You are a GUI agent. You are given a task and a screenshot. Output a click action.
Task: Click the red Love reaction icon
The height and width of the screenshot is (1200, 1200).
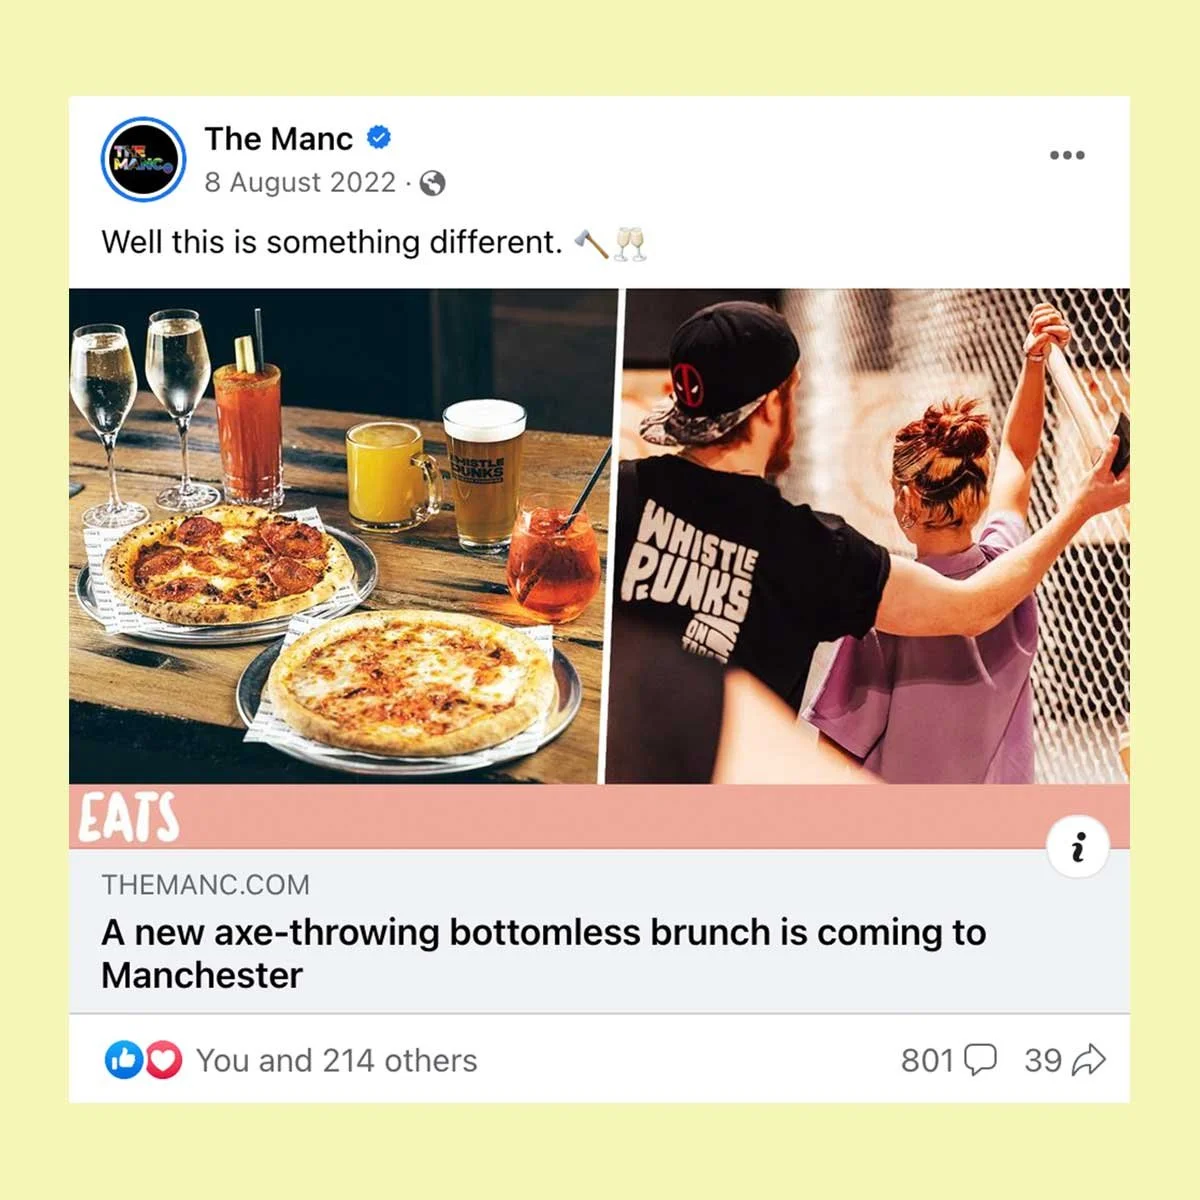(x=164, y=1060)
